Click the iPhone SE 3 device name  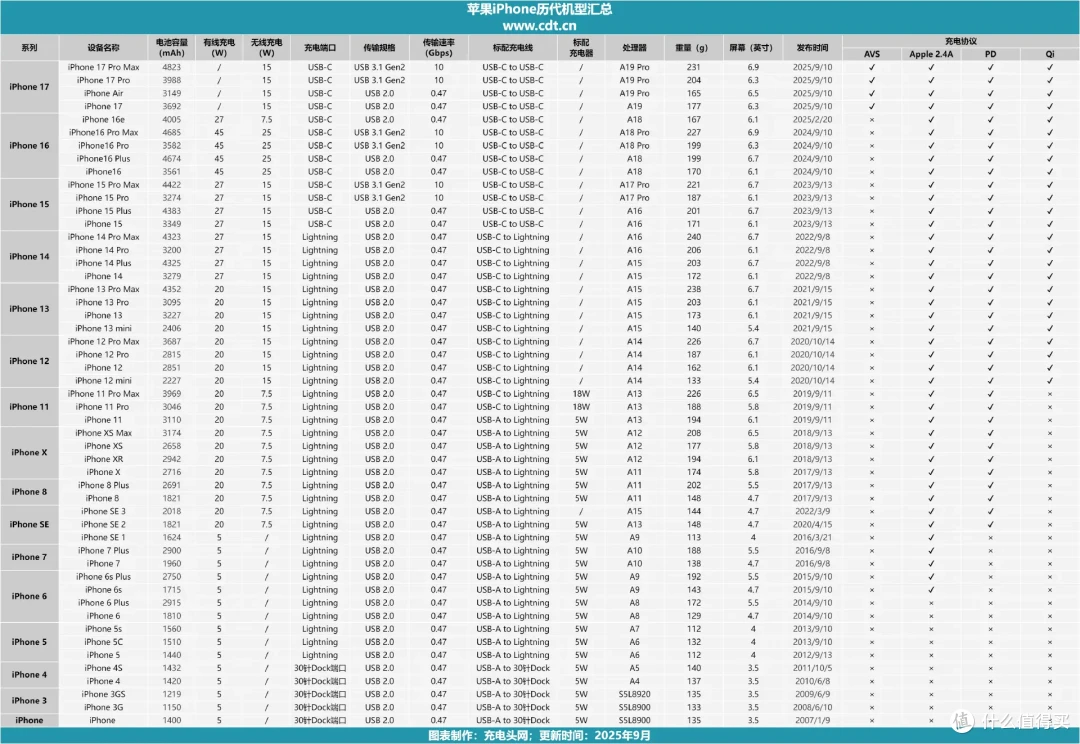tap(103, 511)
